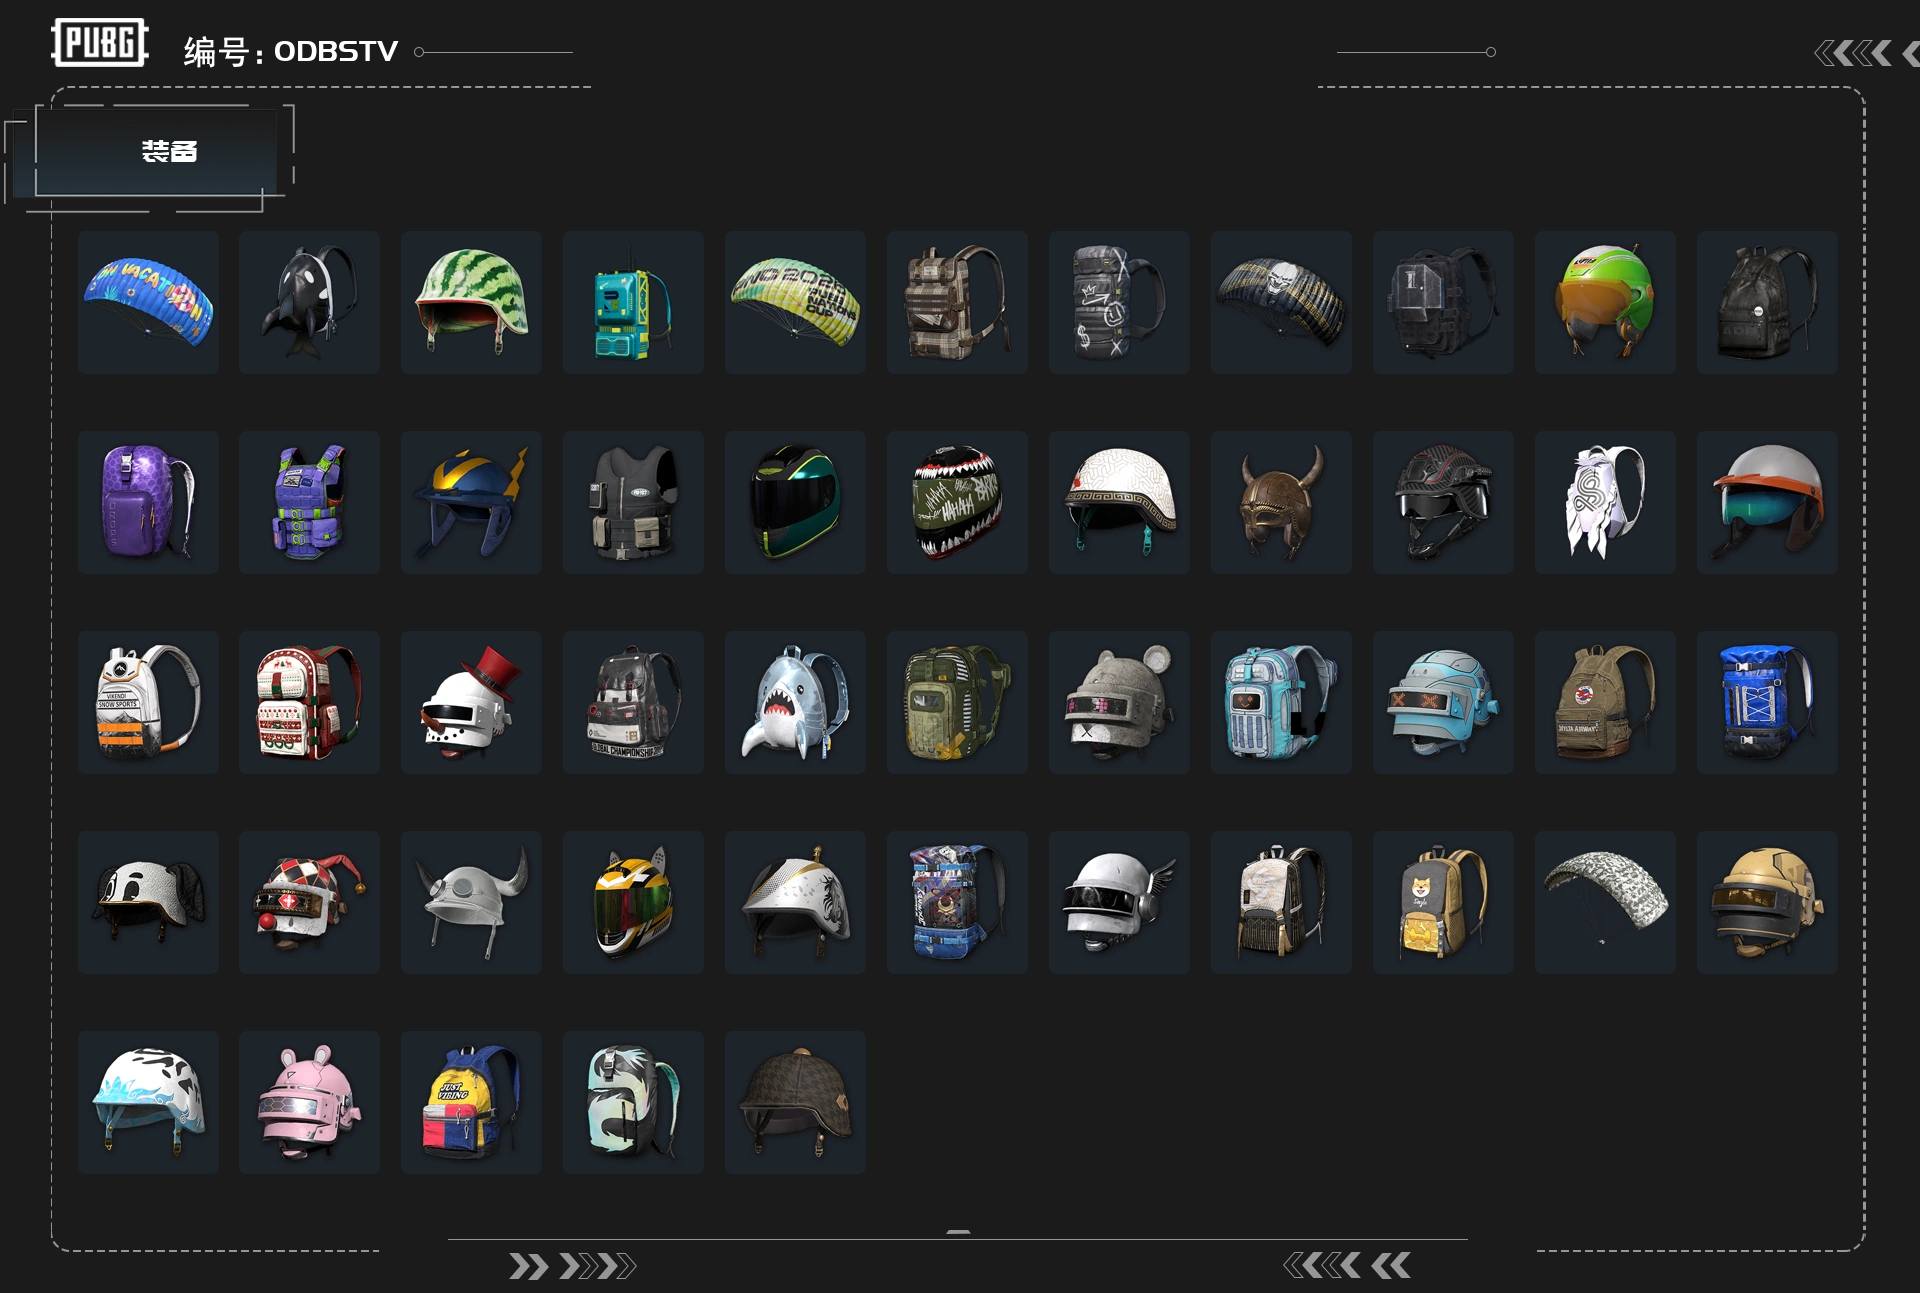Screen dimensions: 1920x1293
Task: Select the teal robot backpack
Action: (x=634, y=302)
